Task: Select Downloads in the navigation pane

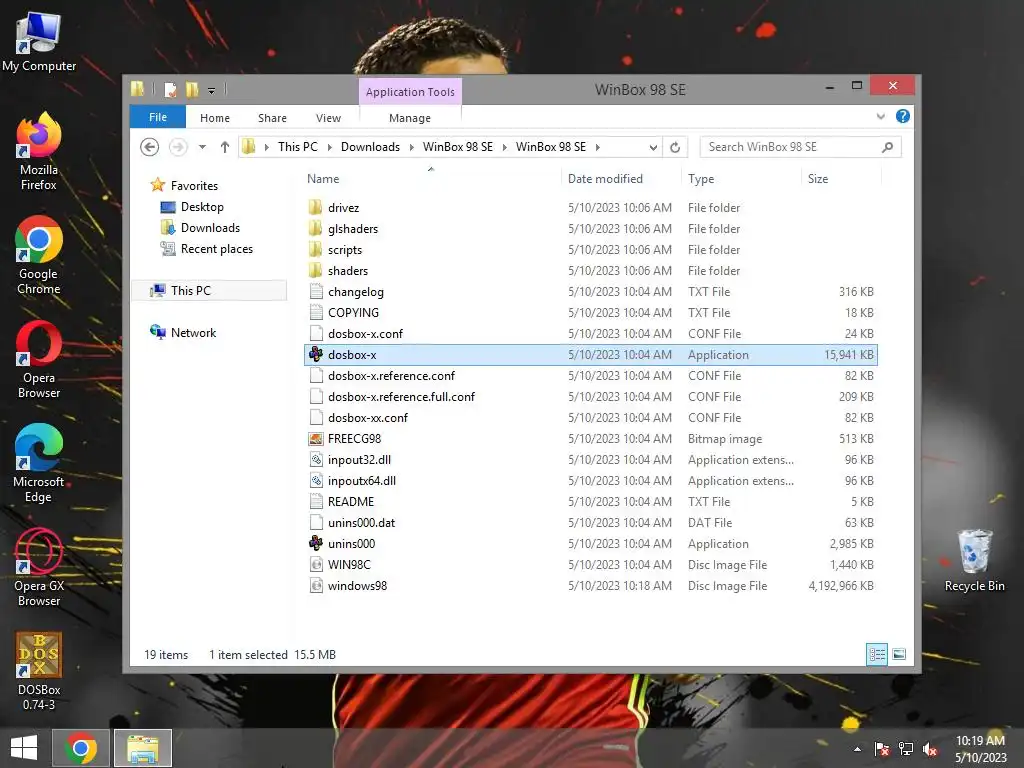Action: click(210, 228)
